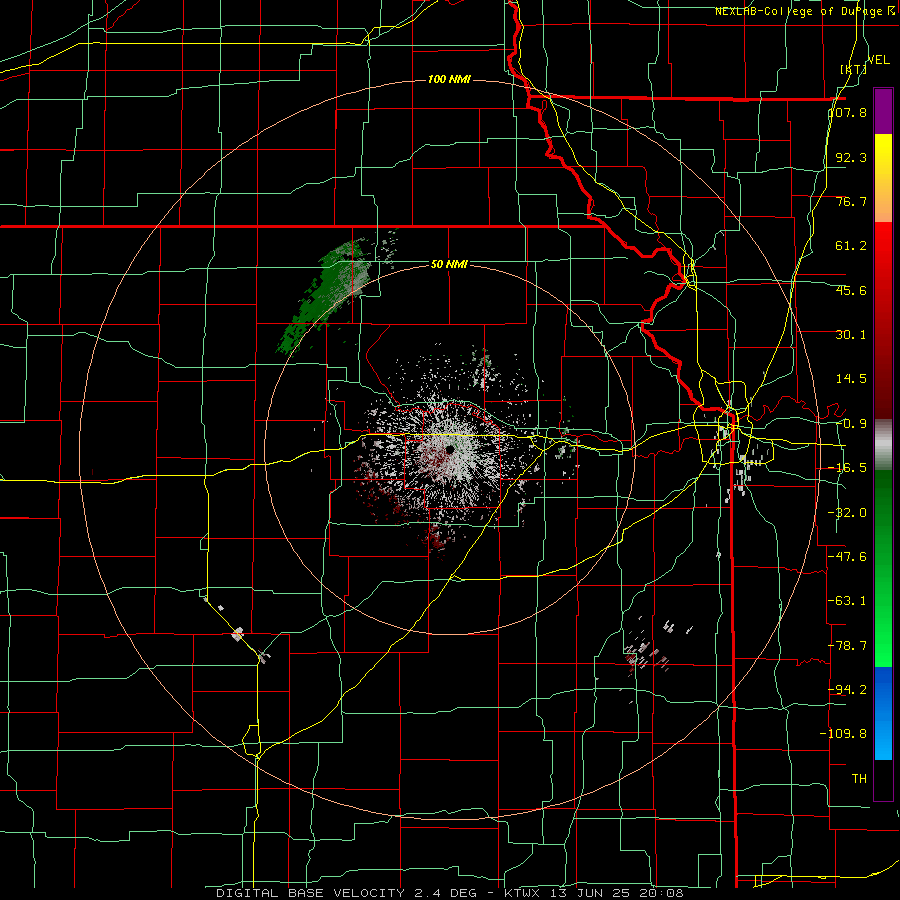This screenshot has width=900, height=900.
Task: Click the -78.7 velocity scale value
Action: point(847,646)
